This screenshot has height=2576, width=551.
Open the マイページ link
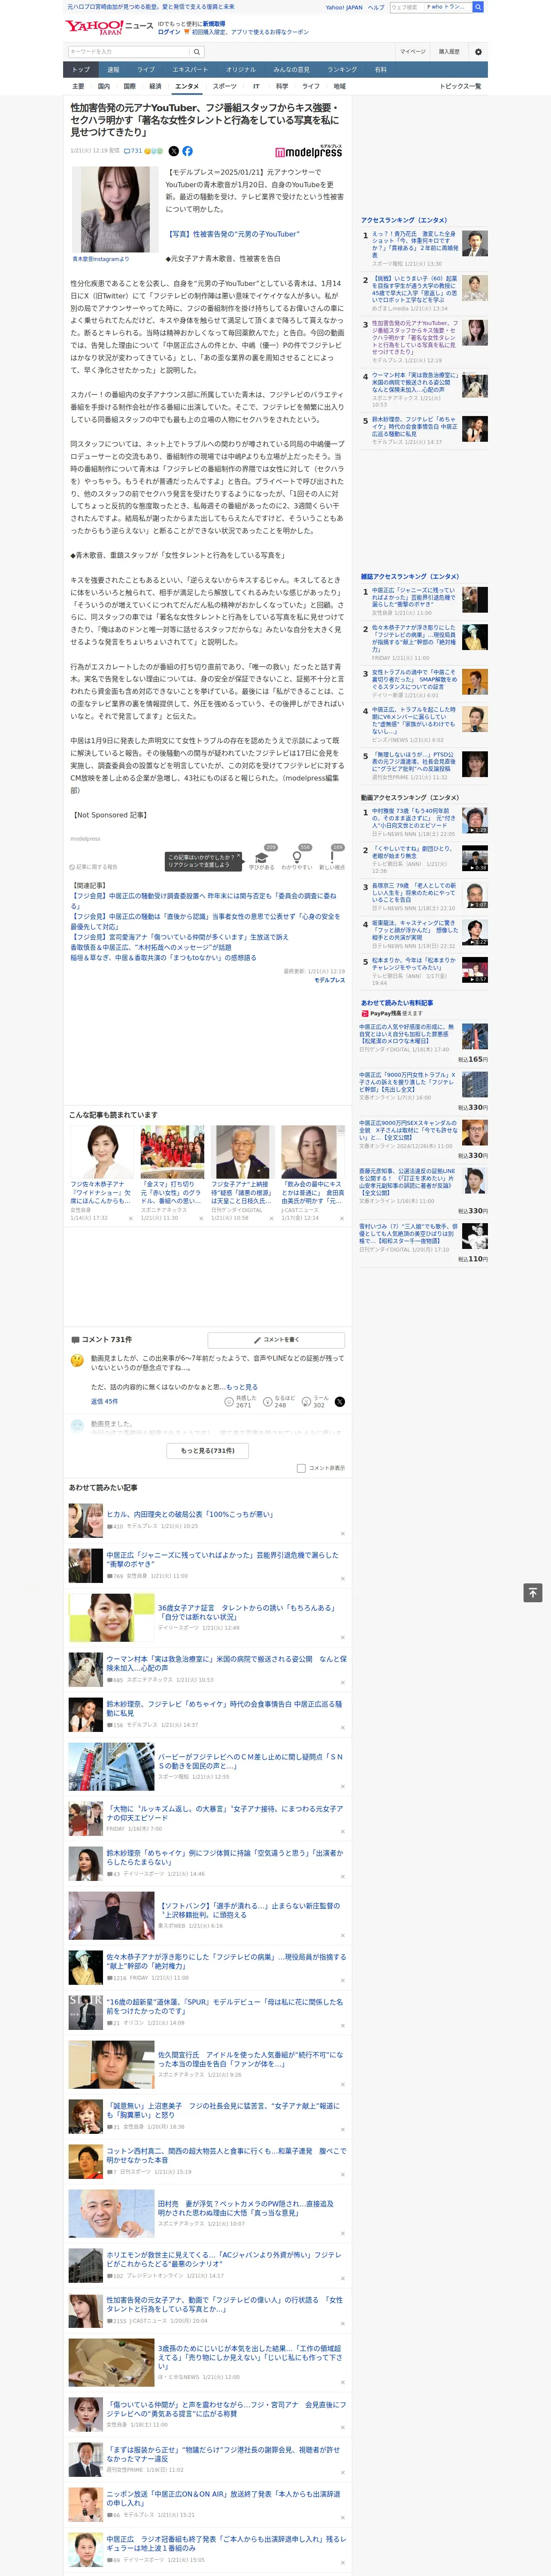click(x=413, y=51)
